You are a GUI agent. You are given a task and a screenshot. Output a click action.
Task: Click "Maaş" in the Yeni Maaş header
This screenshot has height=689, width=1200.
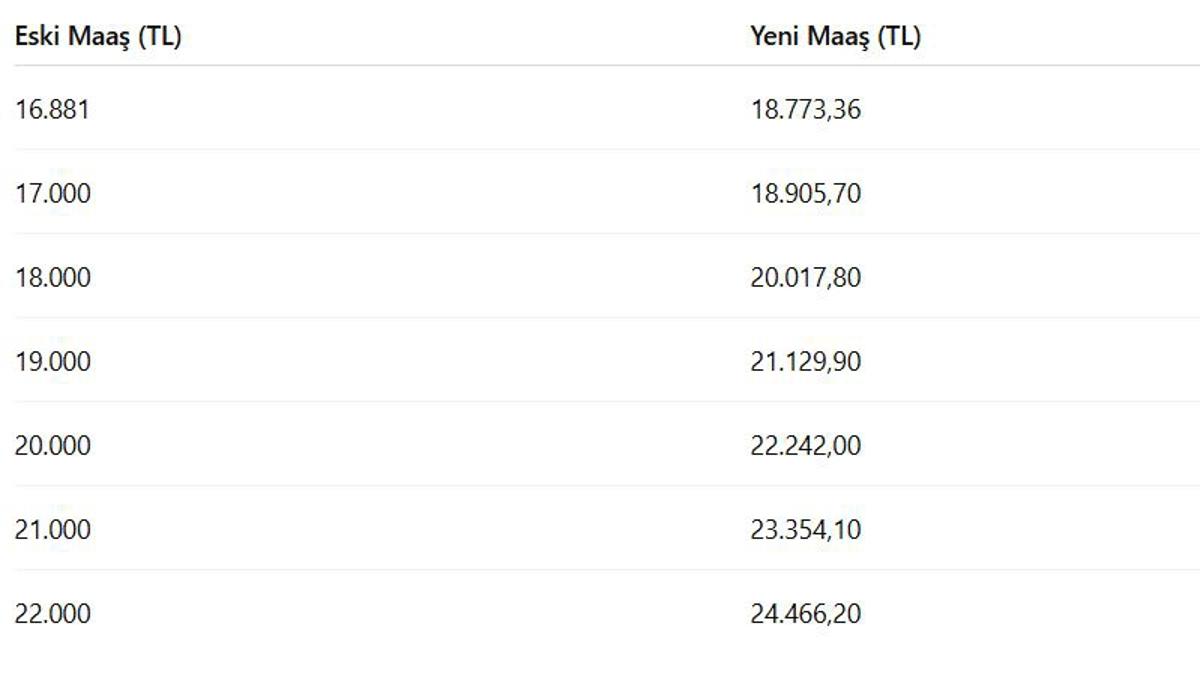pos(838,37)
